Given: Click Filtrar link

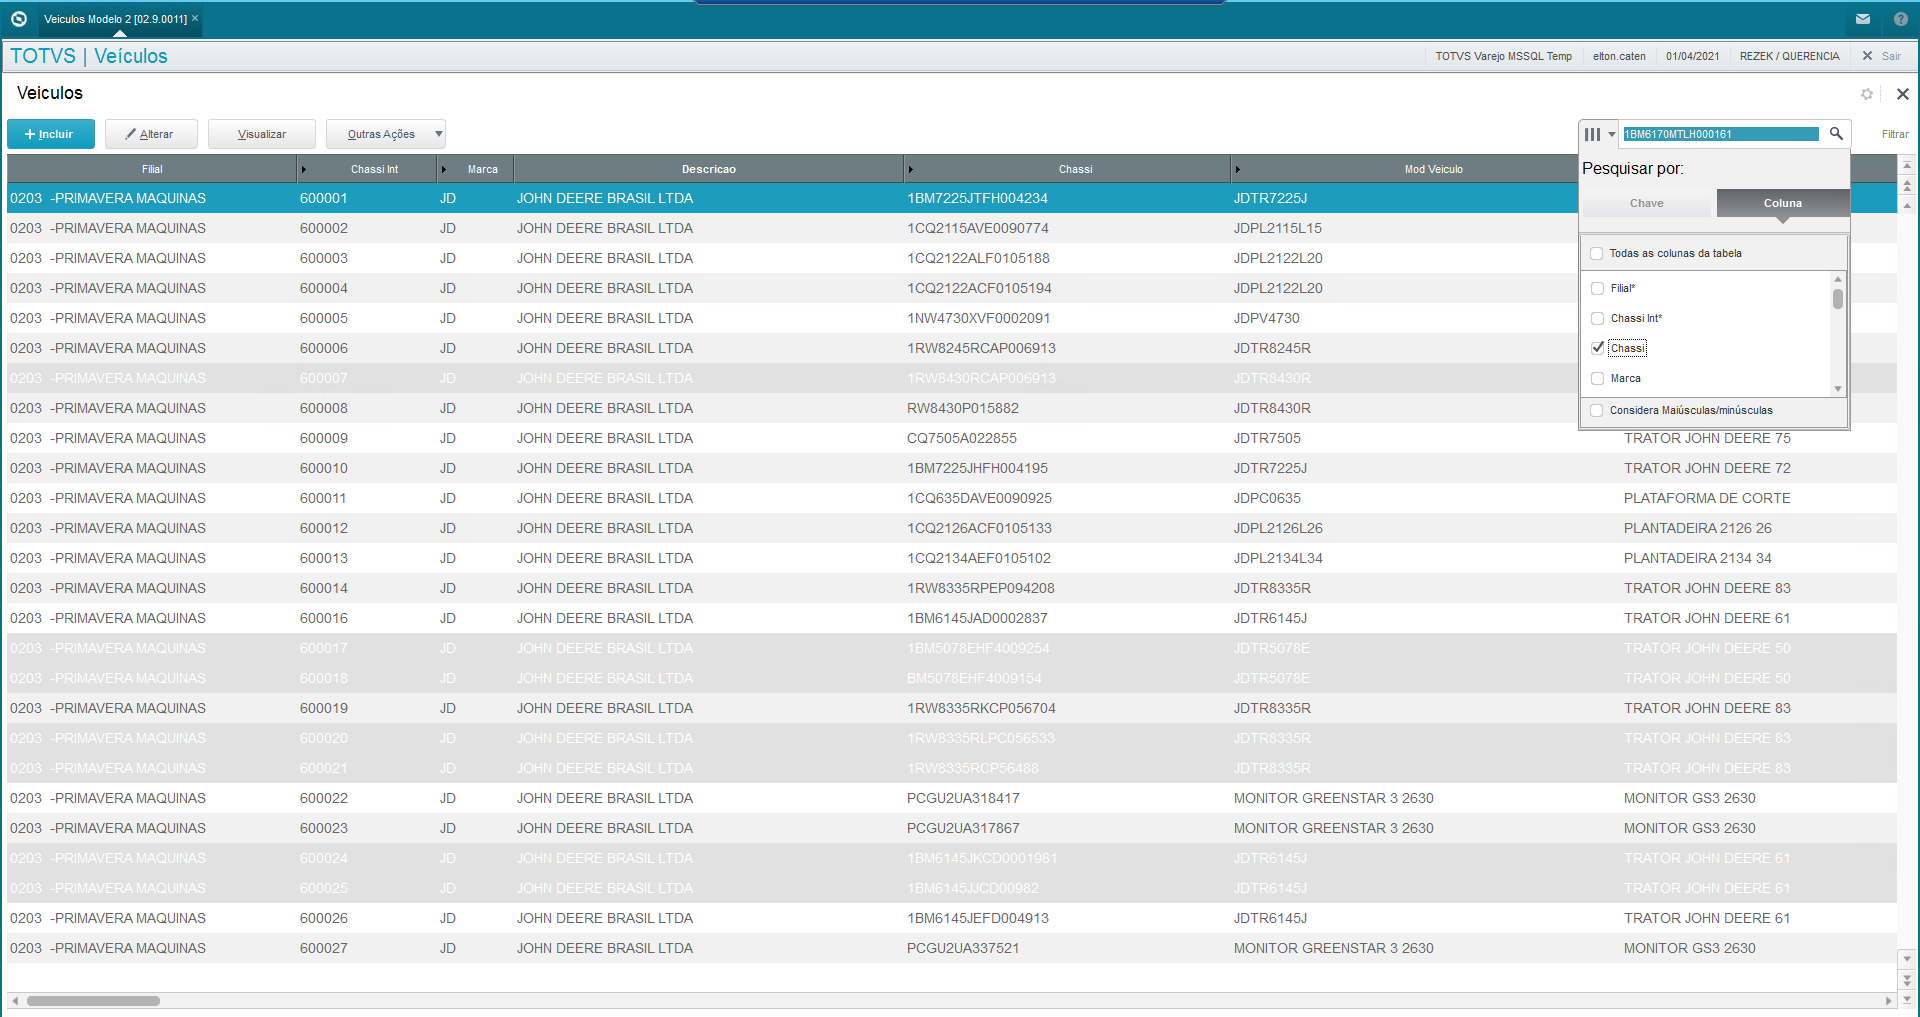Looking at the screenshot, I should tap(1895, 134).
